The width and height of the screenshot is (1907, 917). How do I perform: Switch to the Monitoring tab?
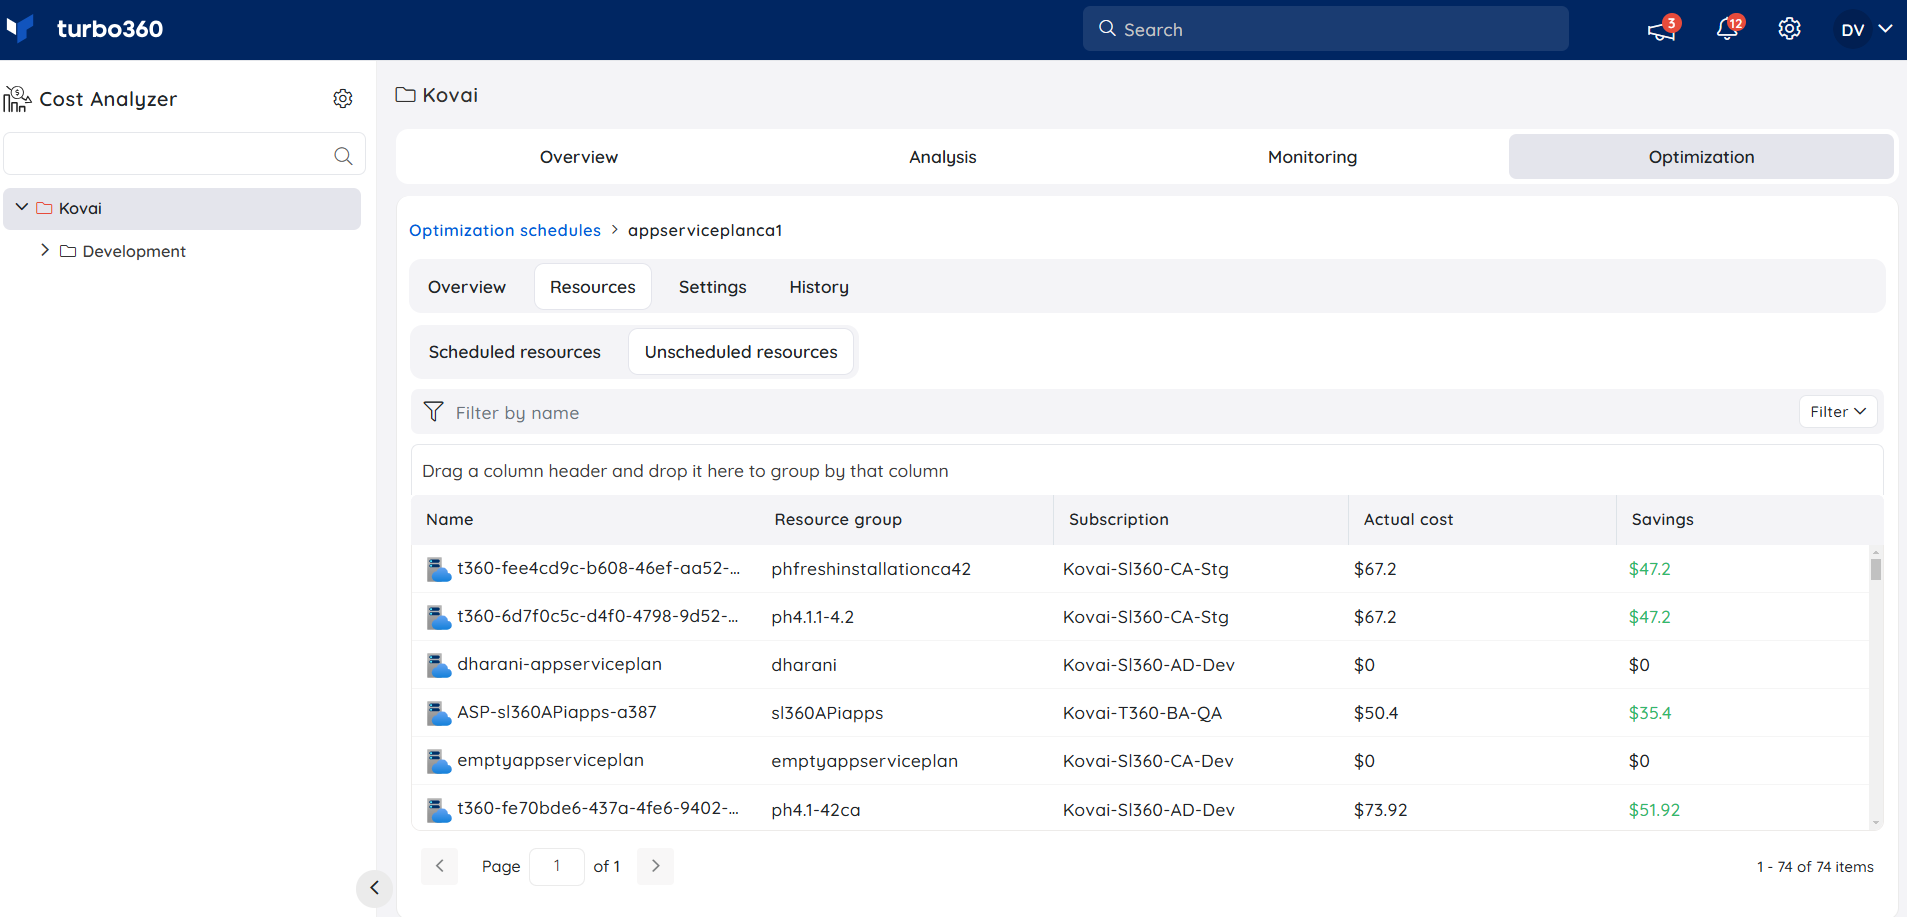(1313, 157)
